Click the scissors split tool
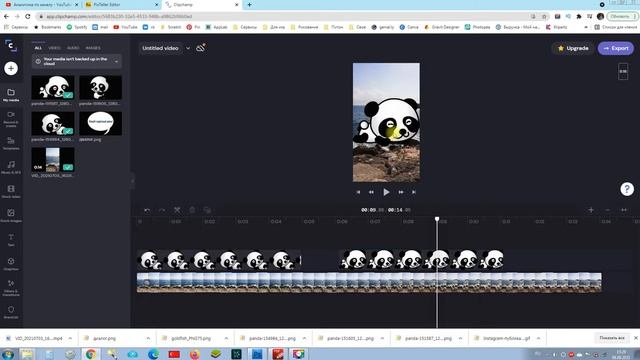 pyautogui.click(x=177, y=210)
